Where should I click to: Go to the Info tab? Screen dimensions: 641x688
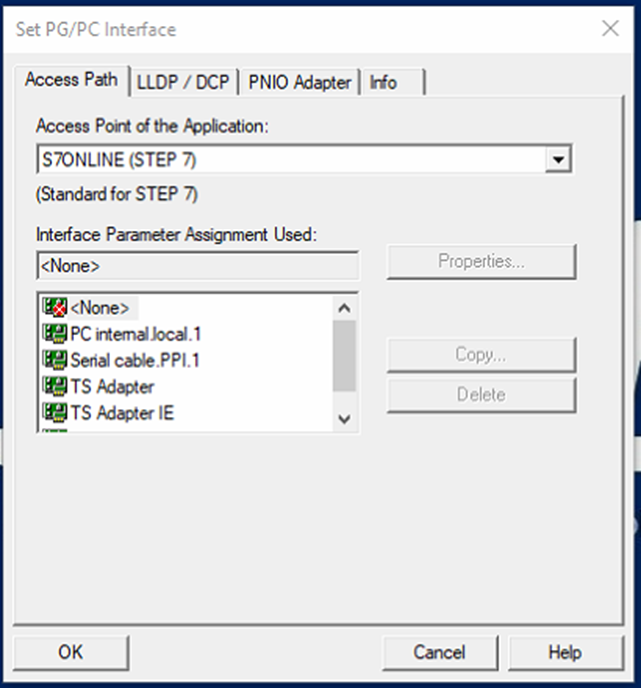[384, 83]
